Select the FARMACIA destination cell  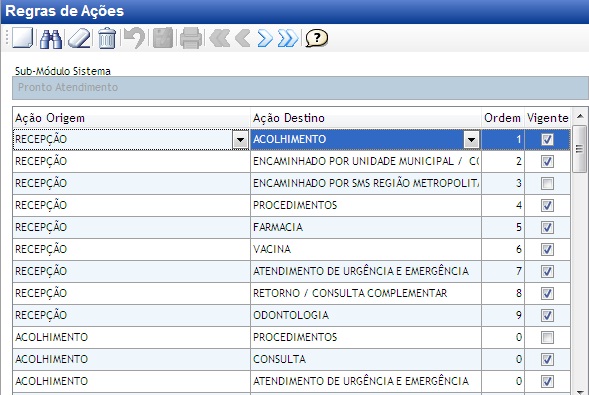tap(366, 227)
